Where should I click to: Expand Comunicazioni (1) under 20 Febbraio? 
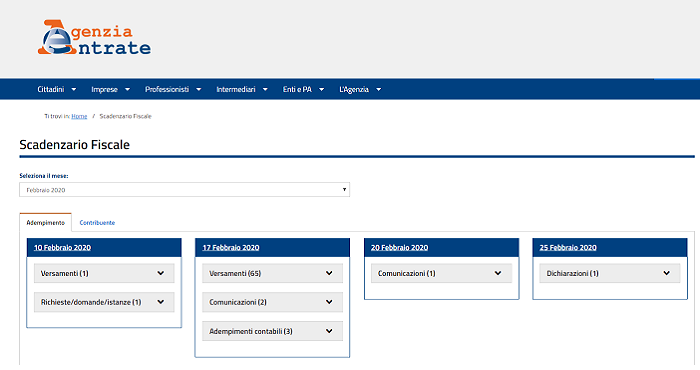(x=441, y=273)
